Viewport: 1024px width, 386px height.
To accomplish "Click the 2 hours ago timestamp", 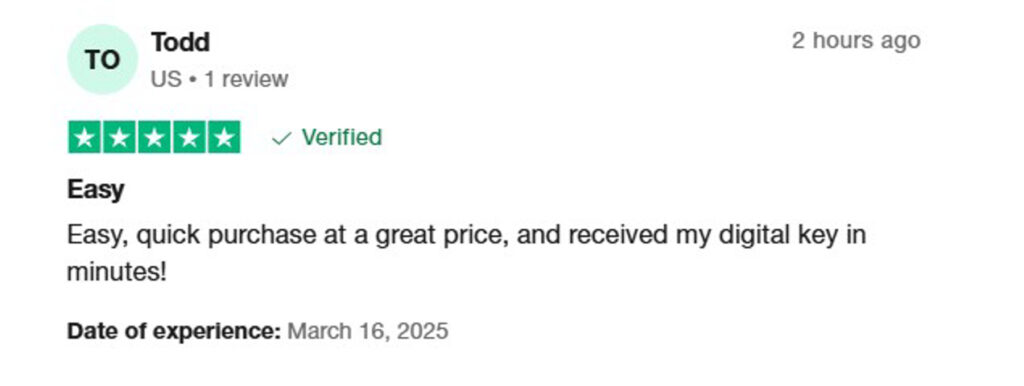I will click(856, 40).
